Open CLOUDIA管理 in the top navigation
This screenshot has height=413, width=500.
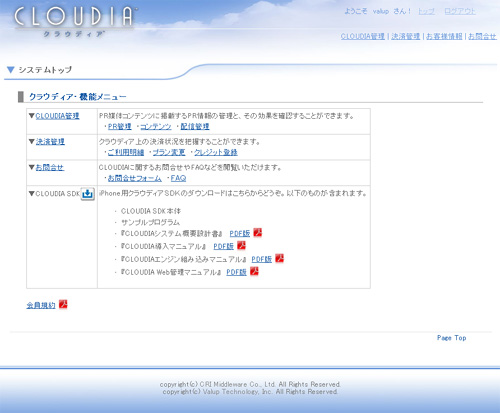coord(363,36)
